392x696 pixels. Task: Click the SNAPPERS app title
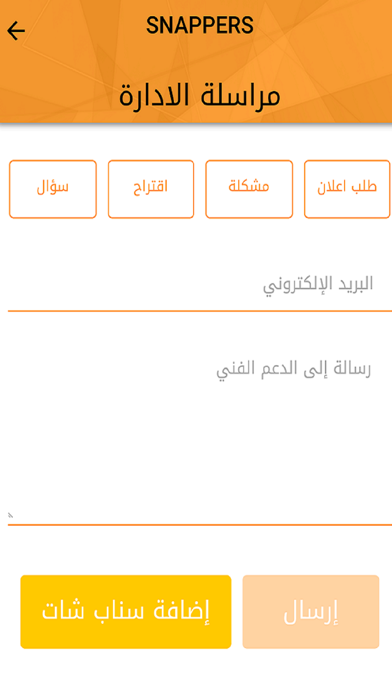pos(200,25)
